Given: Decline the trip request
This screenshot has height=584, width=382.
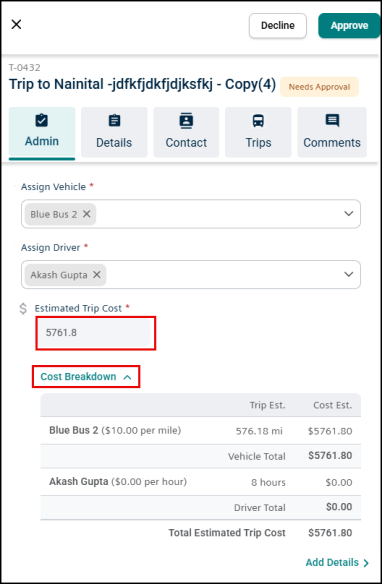Looking at the screenshot, I should point(278,26).
